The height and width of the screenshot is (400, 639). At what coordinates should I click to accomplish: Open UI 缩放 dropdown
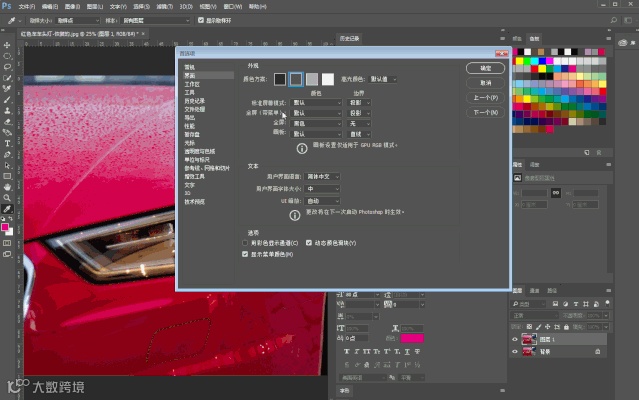point(322,201)
